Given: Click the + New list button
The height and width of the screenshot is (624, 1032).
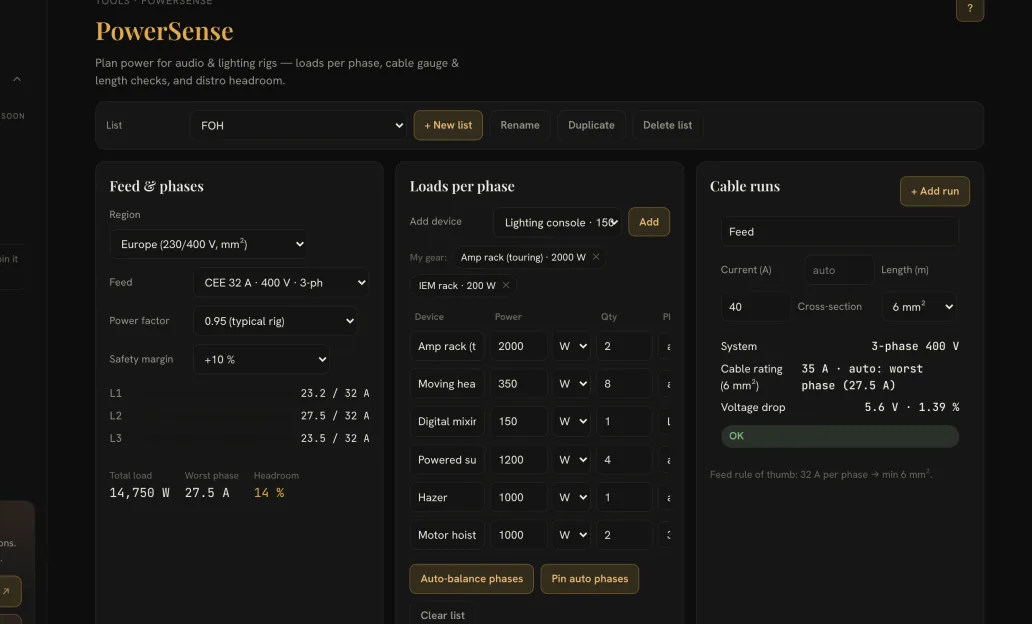Looking at the screenshot, I should tap(448, 125).
